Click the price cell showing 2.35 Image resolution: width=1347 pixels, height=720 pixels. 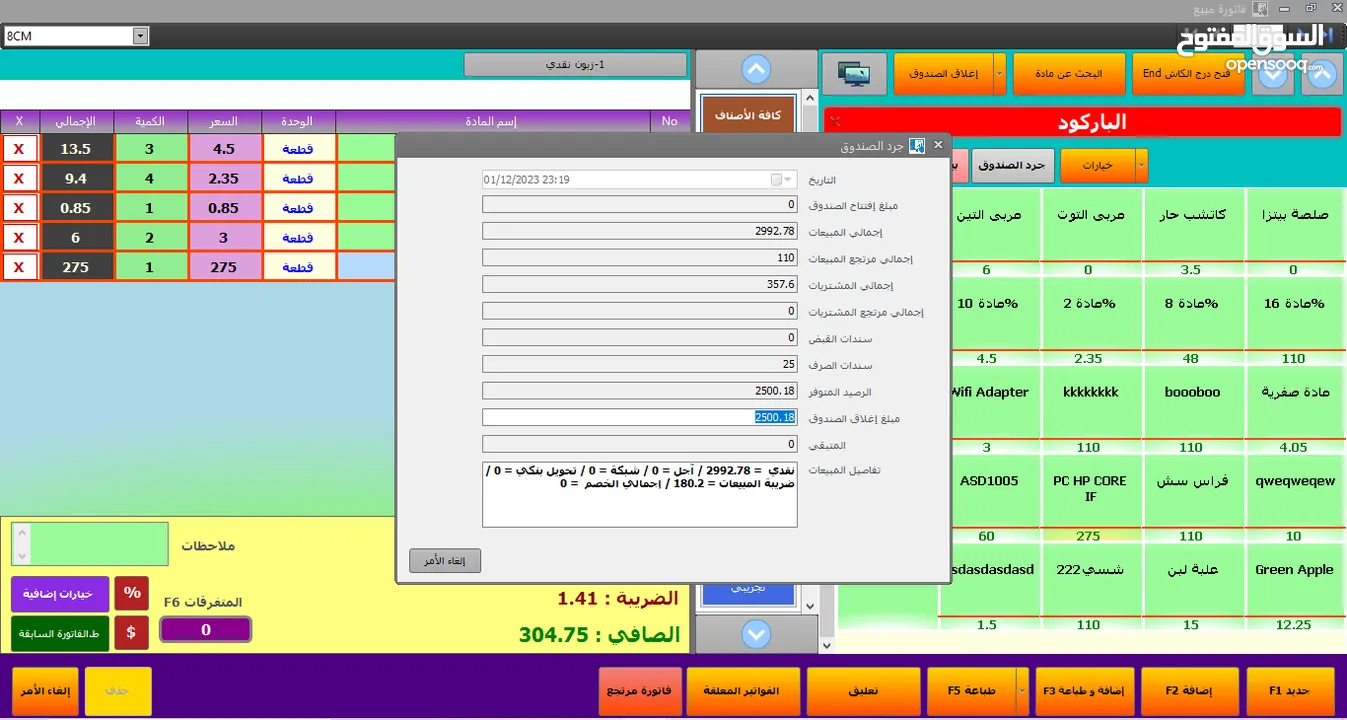224,179
